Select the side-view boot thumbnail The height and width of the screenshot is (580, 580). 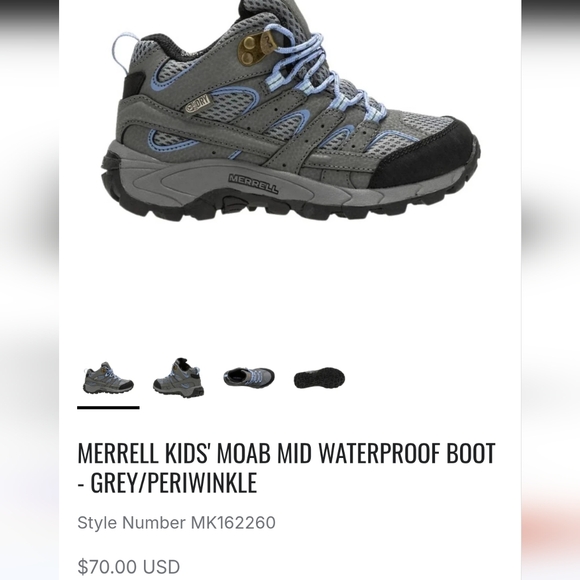click(108, 378)
